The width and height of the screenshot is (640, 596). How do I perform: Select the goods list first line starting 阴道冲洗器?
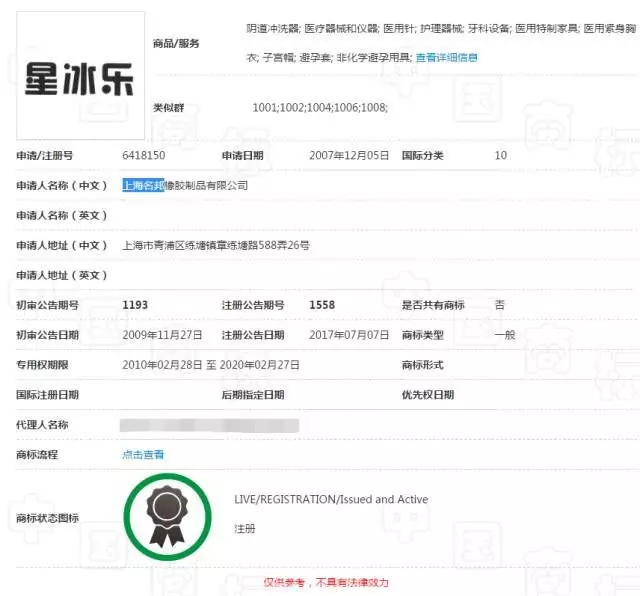pyautogui.click(x=441, y=28)
